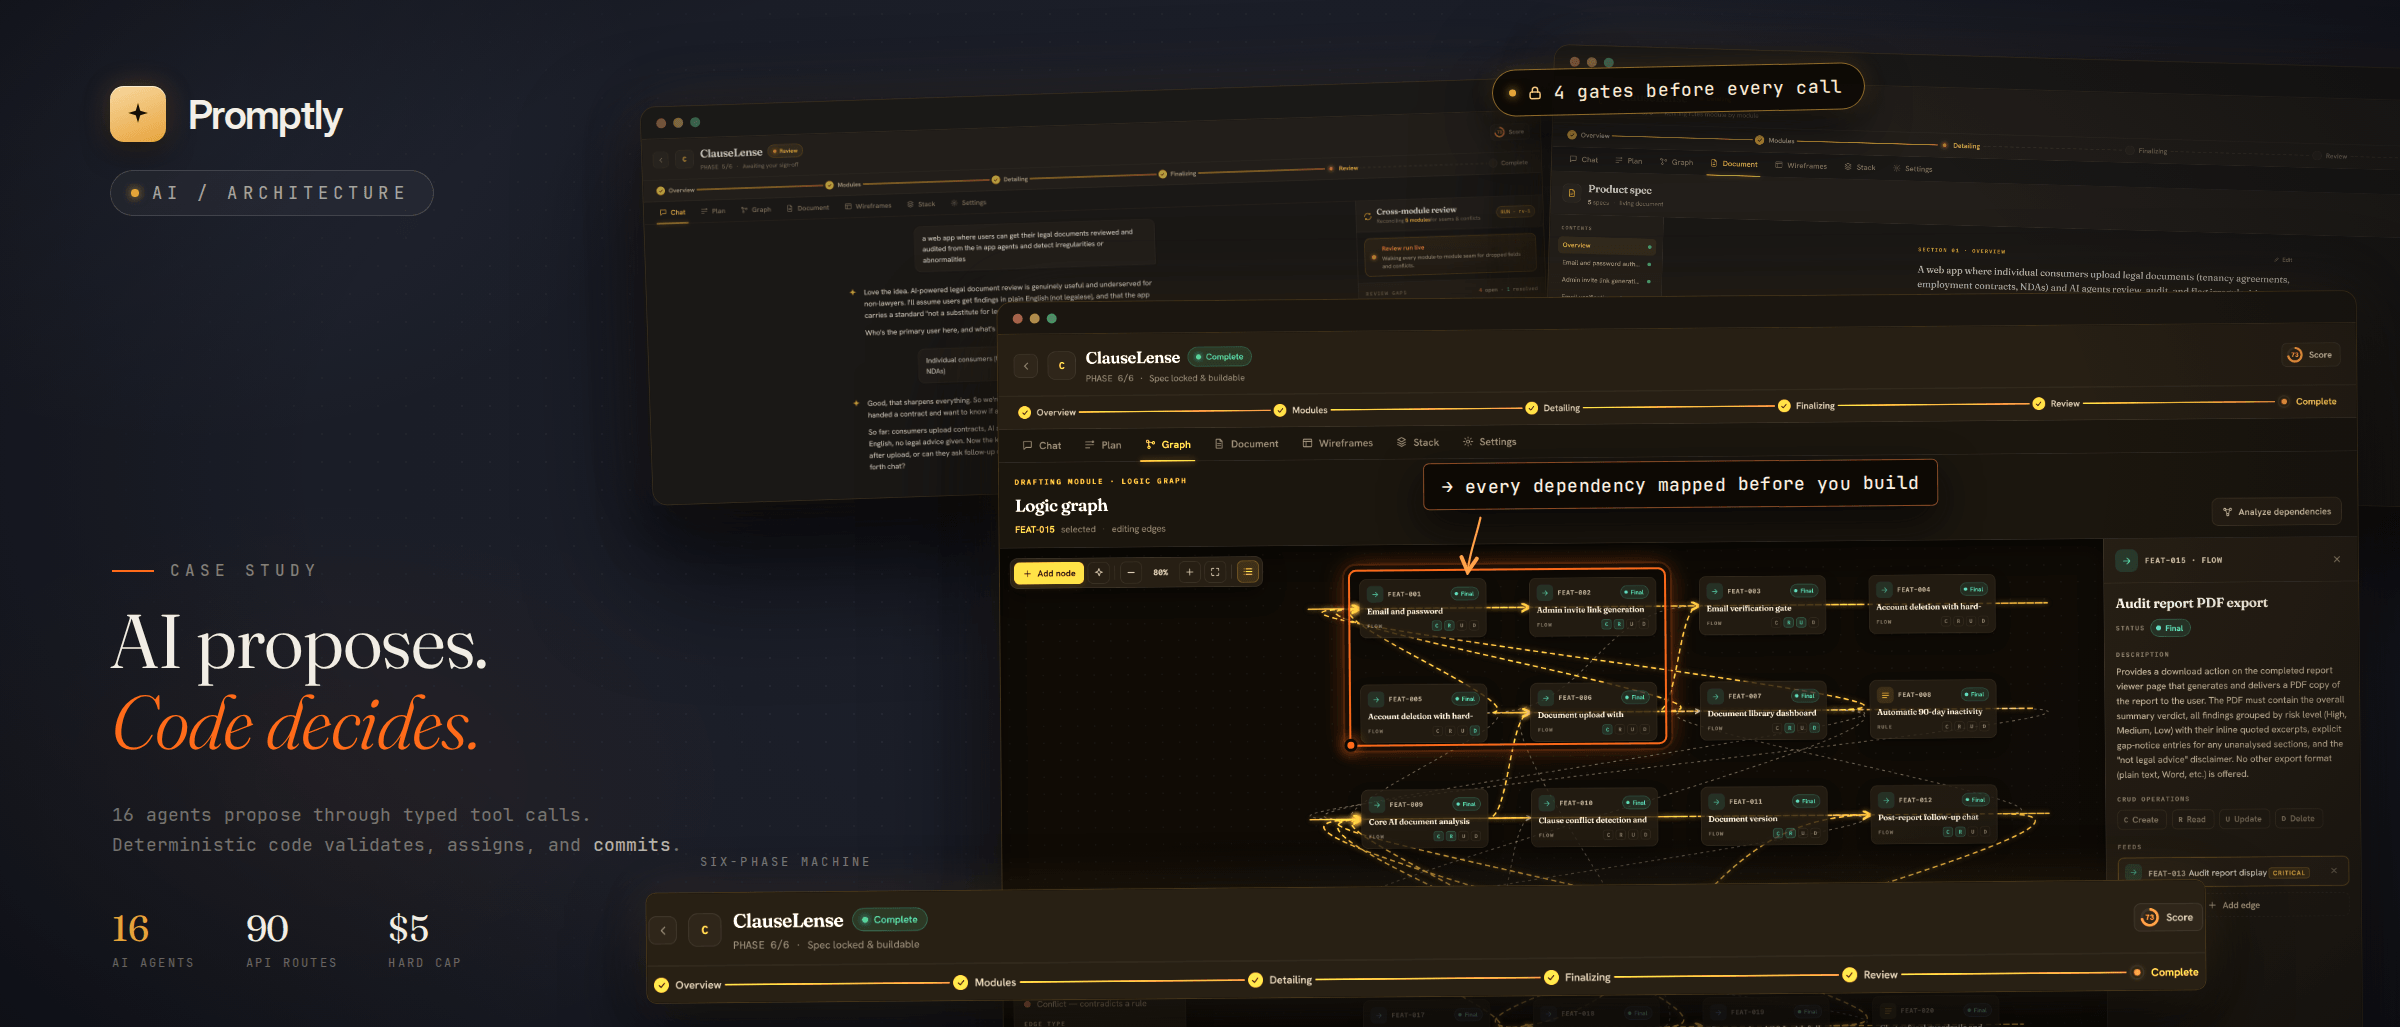Click the flow arrow icon in the FEAT-015 panel header
This screenshot has height=1027, width=2400.
pos(2126,561)
